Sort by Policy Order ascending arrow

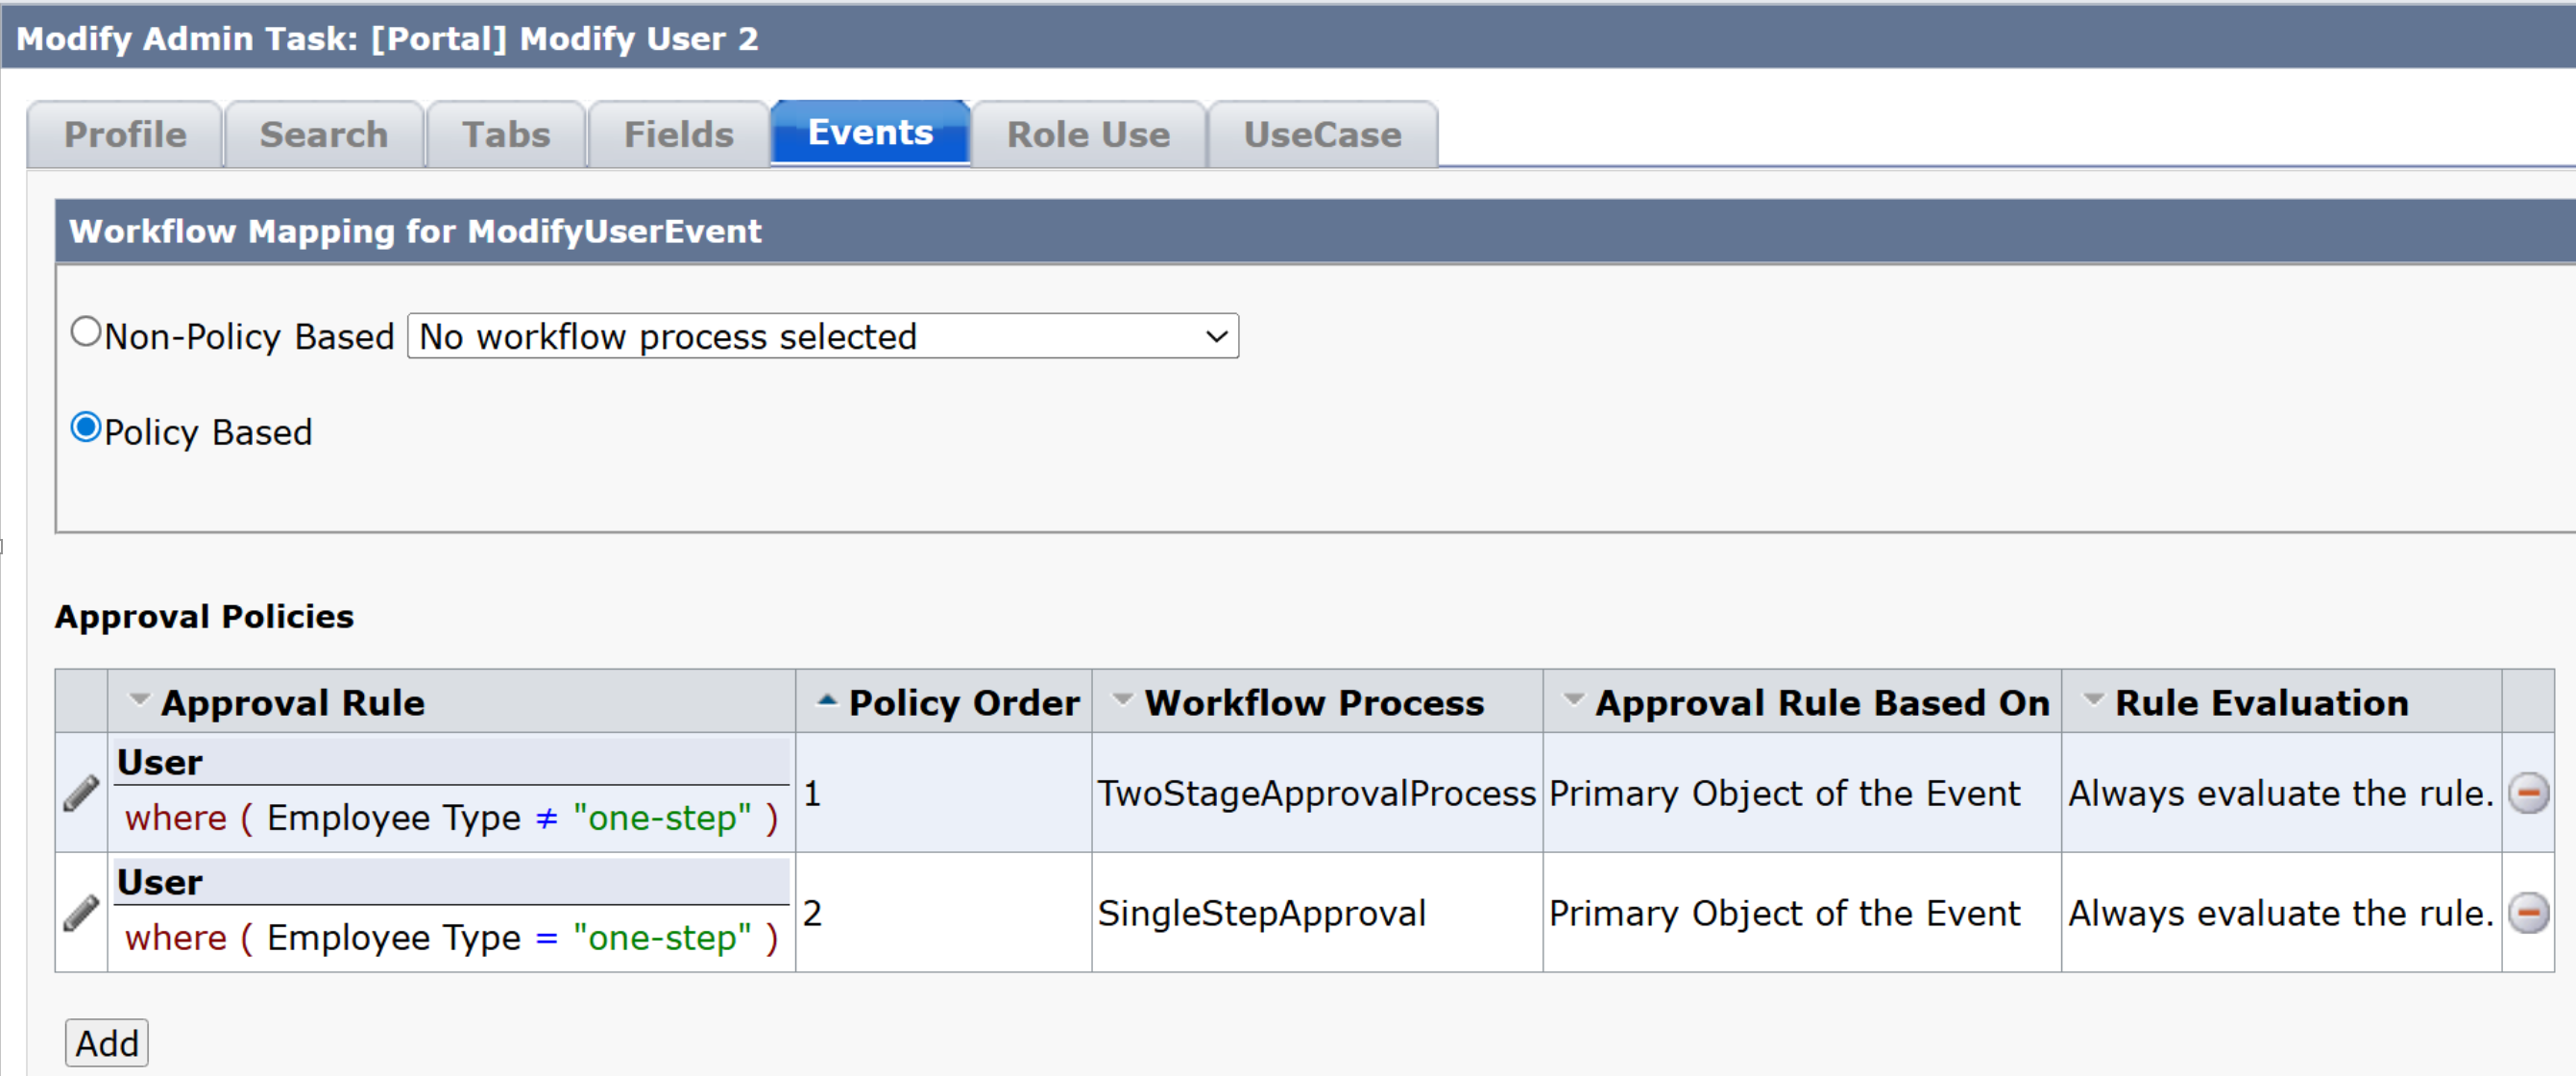point(826,700)
